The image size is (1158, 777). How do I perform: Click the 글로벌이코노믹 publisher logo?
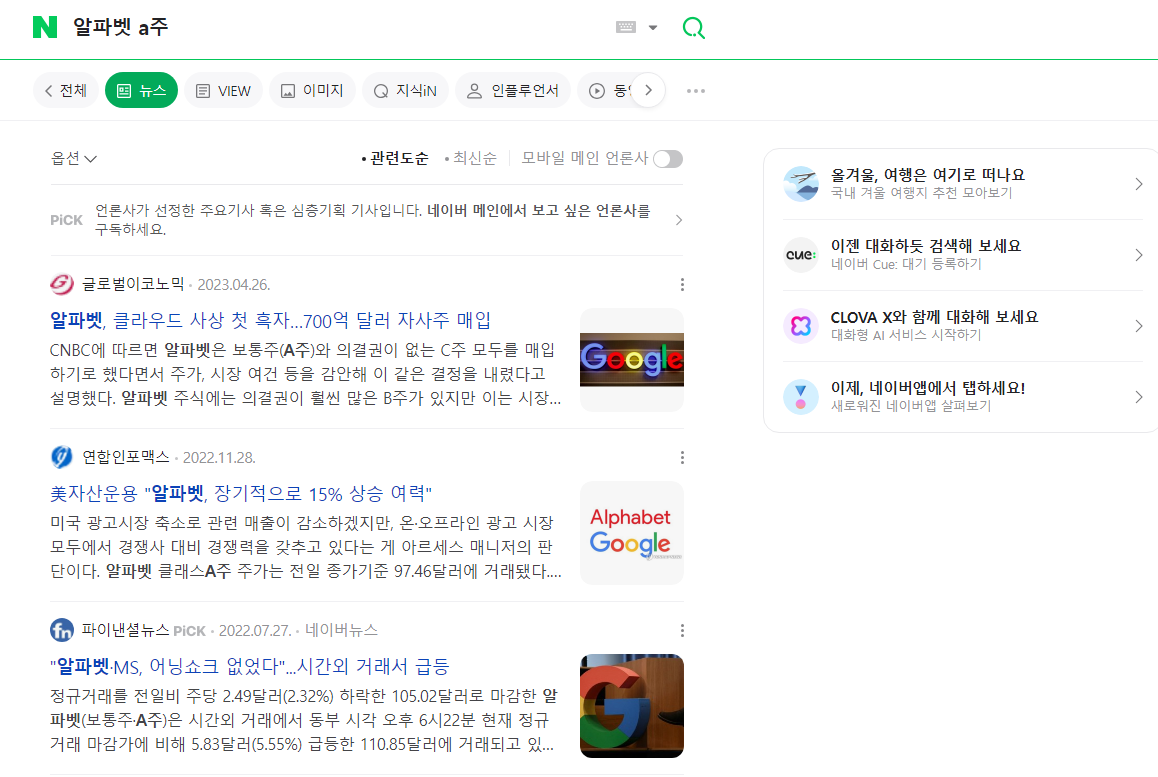[x=62, y=284]
